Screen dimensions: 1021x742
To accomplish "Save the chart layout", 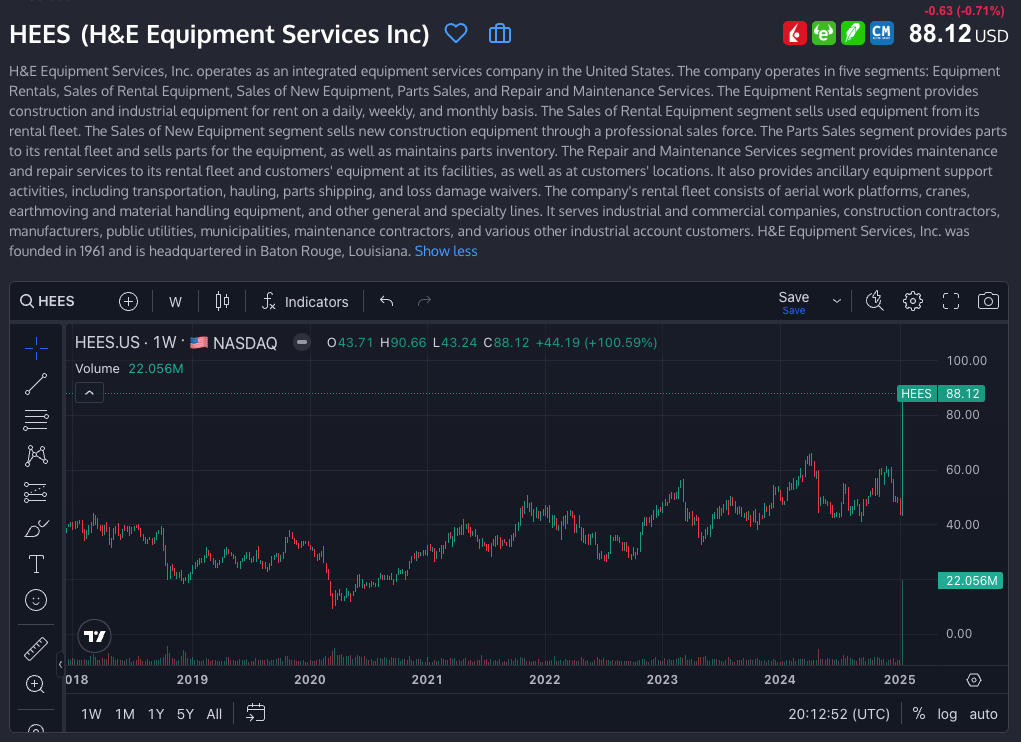I will click(794, 302).
